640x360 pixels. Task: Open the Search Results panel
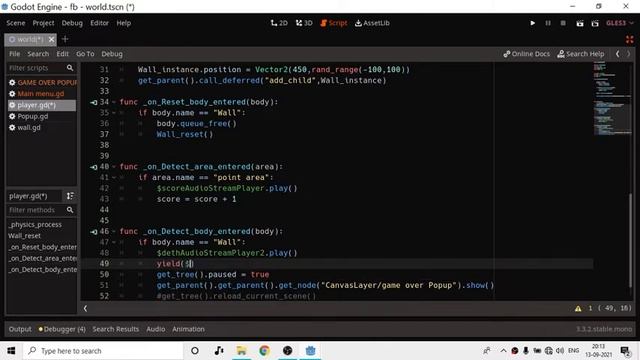(x=116, y=329)
